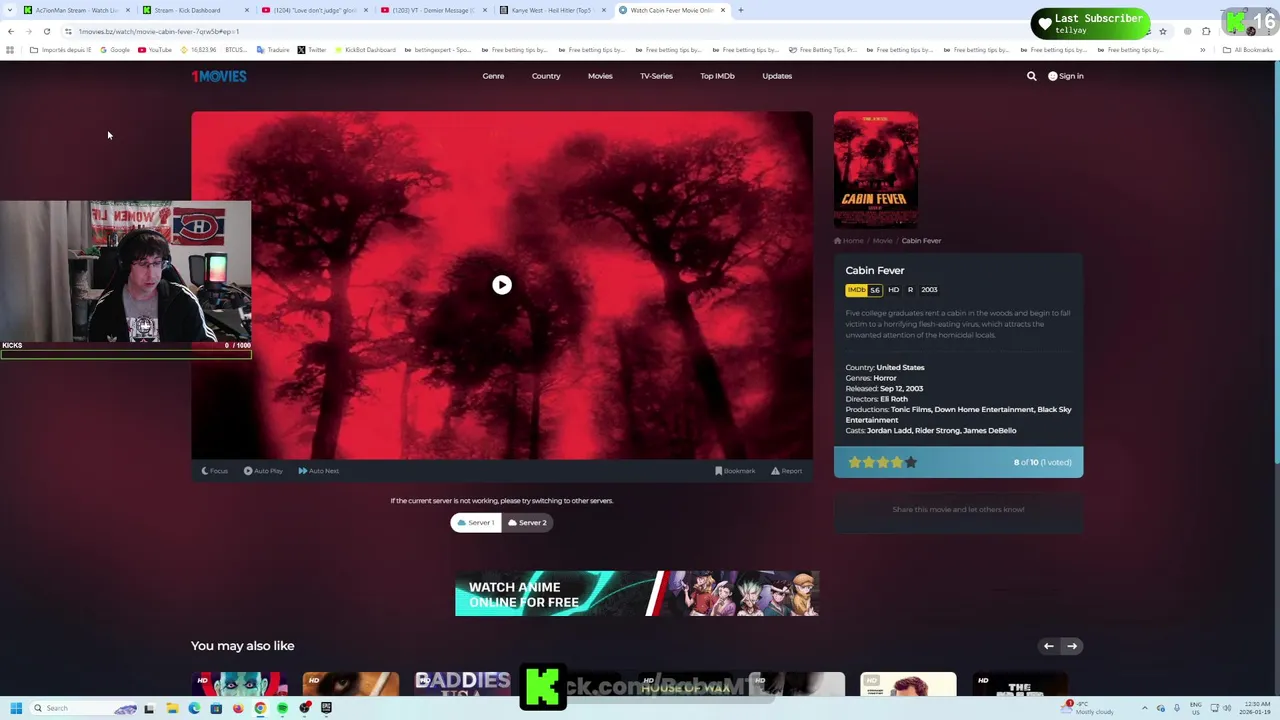Screen dimensions: 1280x720
Task: Go to TV-Series section
Action: (x=656, y=76)
